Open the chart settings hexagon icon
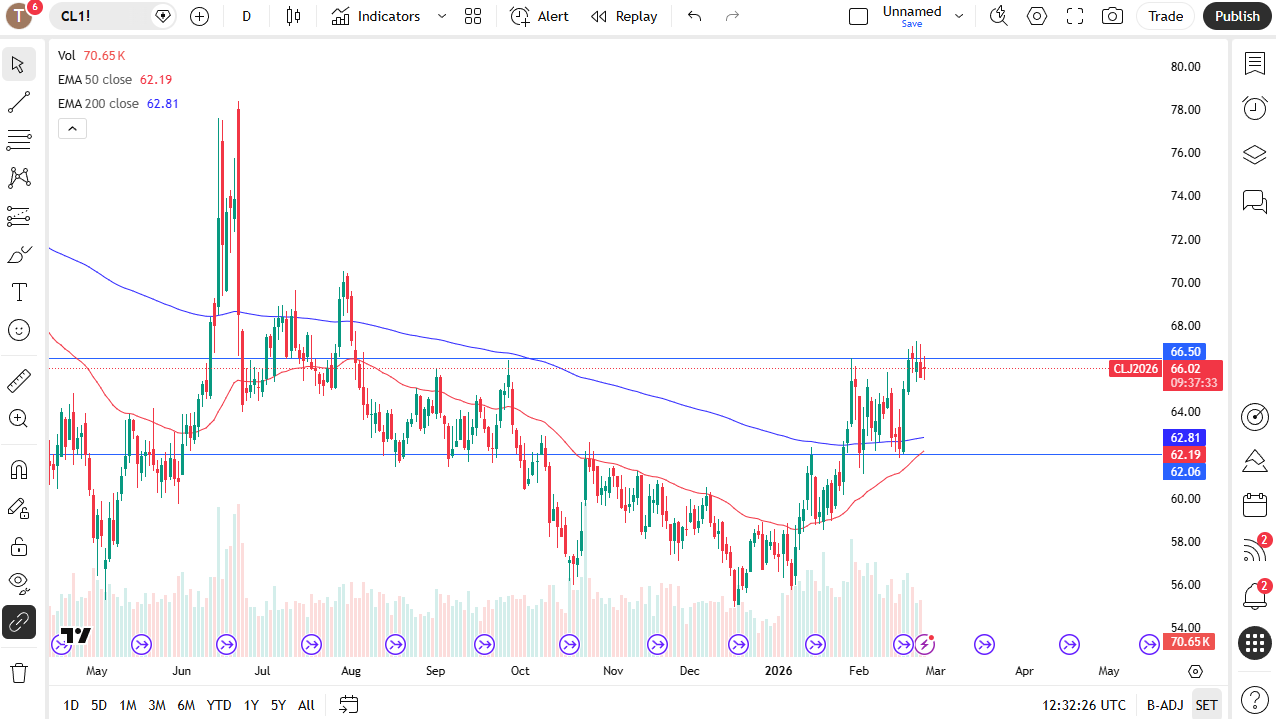This screenshot has width=1276, height=719. (x=1037, y=16)
